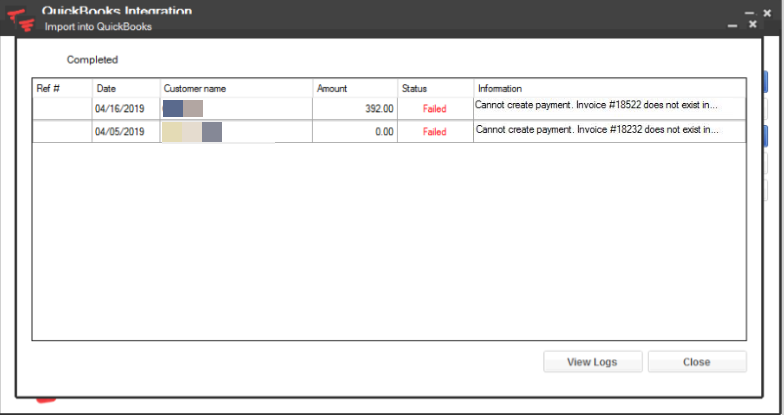Close the QuickBooks Integration window behind
This screenshot has width=784, height=415.
click(x=767, y=14)
